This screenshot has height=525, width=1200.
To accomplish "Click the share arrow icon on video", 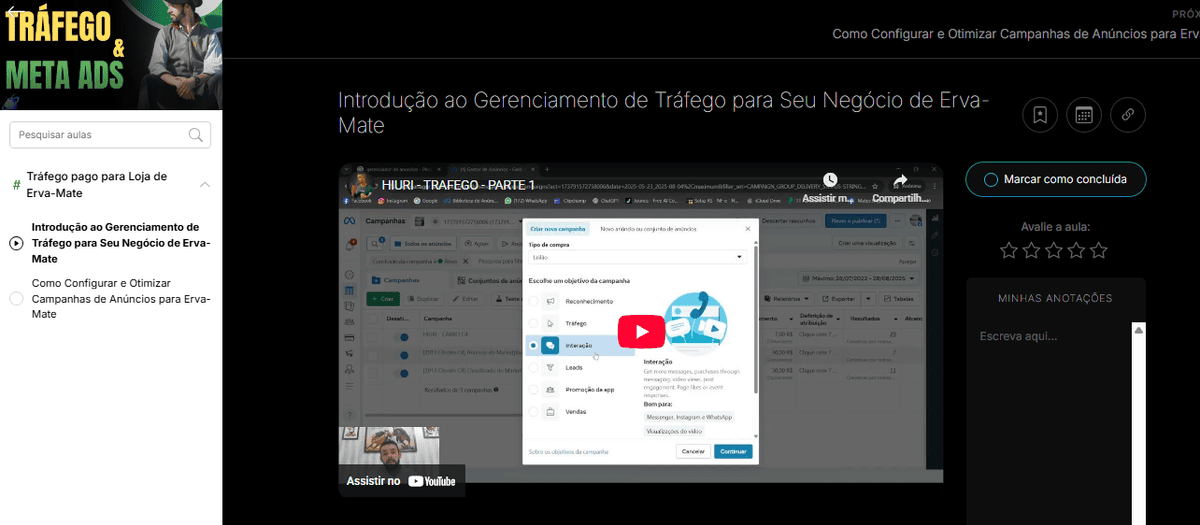I will [x=899, y=181].
